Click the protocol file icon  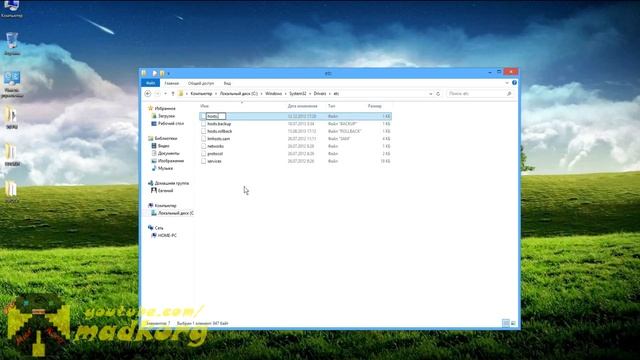click(203, 154)
